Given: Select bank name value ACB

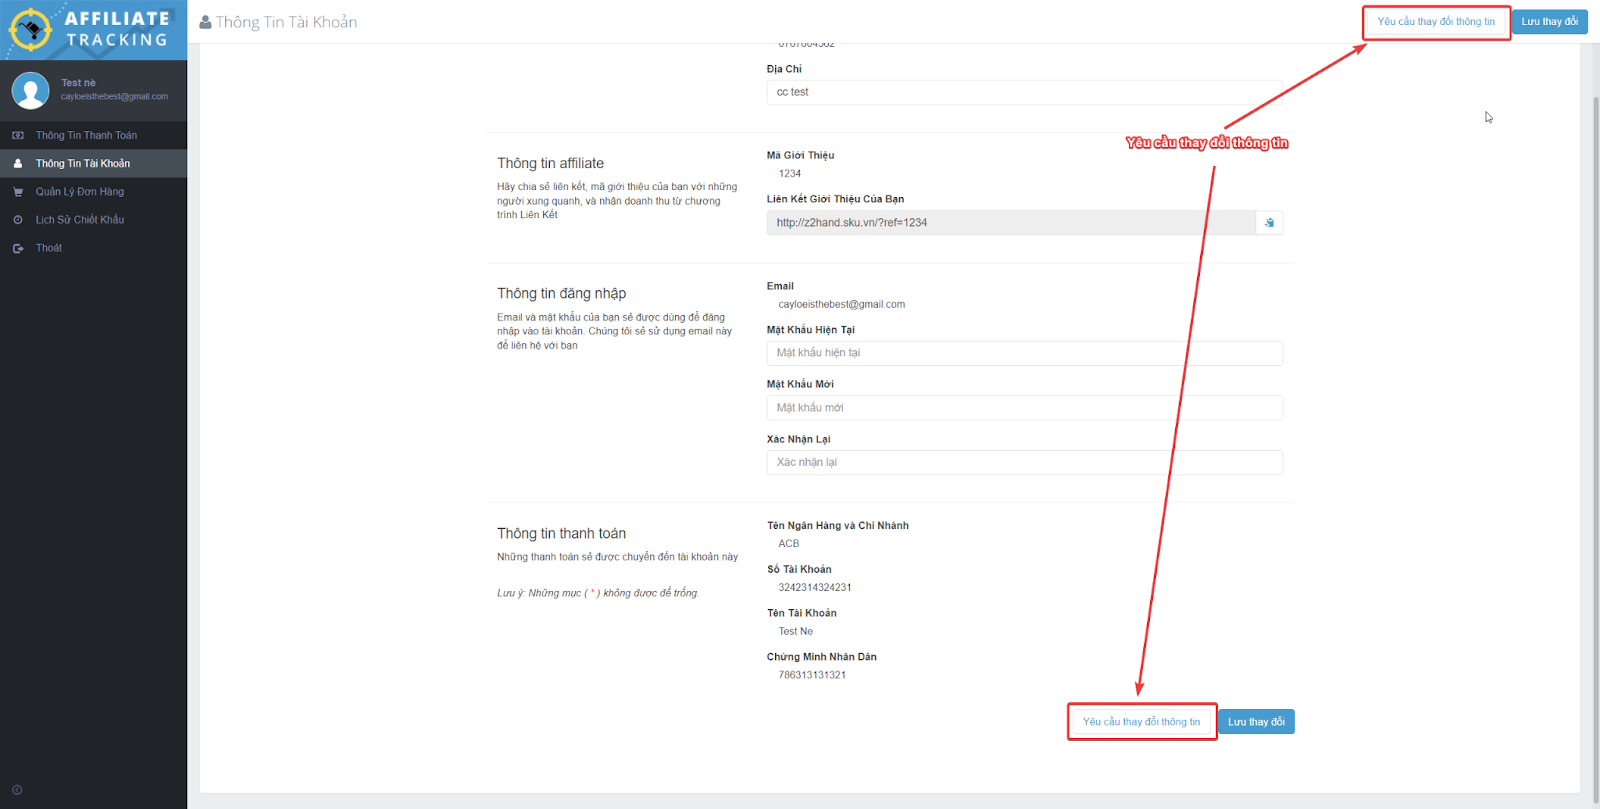Looking at the screenshot, I should tap(789, 544).
